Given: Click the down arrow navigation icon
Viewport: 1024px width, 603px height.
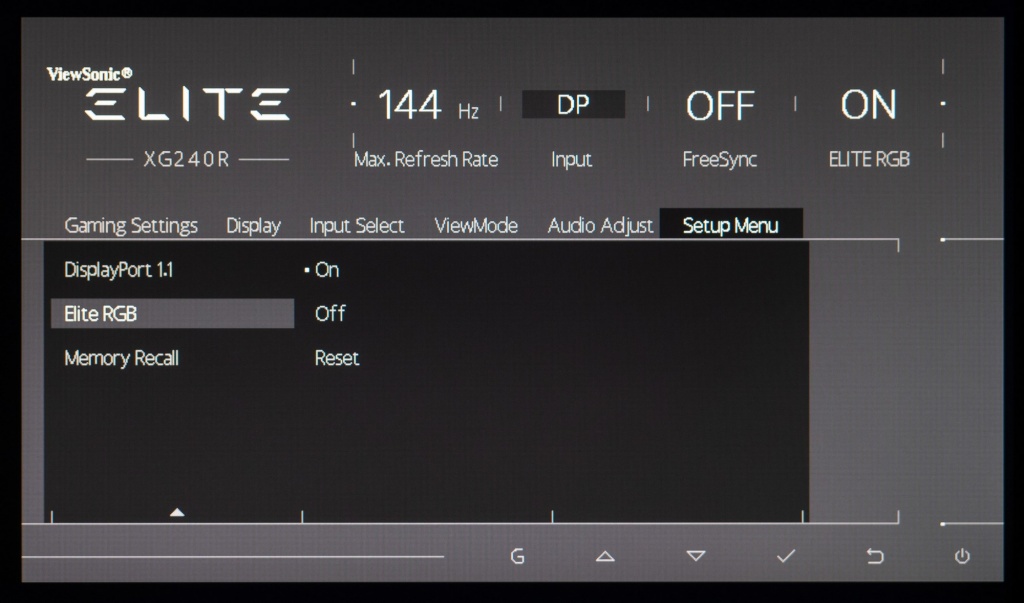Looking at the screenshot, I should coord(696,556).
